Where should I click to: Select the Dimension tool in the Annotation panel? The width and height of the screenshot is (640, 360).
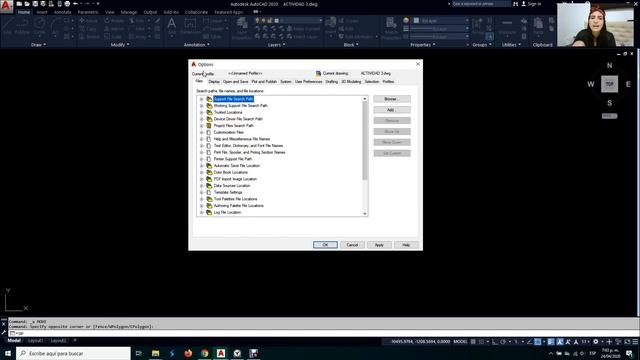(x=190, y=25)
